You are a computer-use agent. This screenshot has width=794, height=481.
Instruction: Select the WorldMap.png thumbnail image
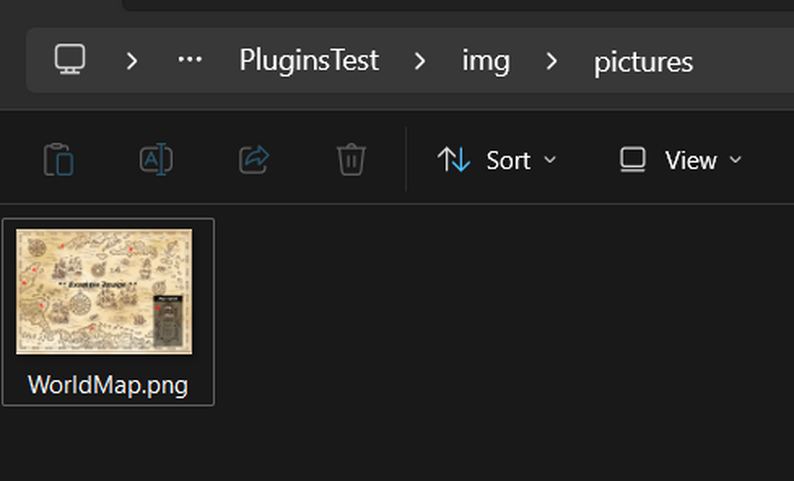[x=105, y=291]
